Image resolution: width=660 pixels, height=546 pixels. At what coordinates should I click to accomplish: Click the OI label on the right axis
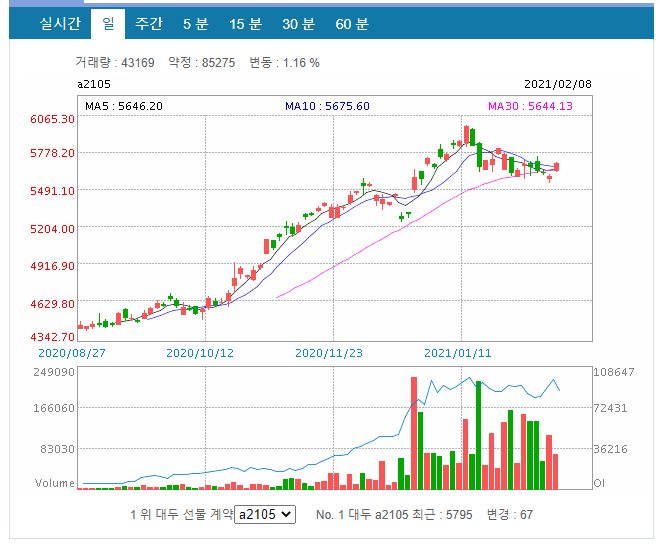(x=599, y=483)
